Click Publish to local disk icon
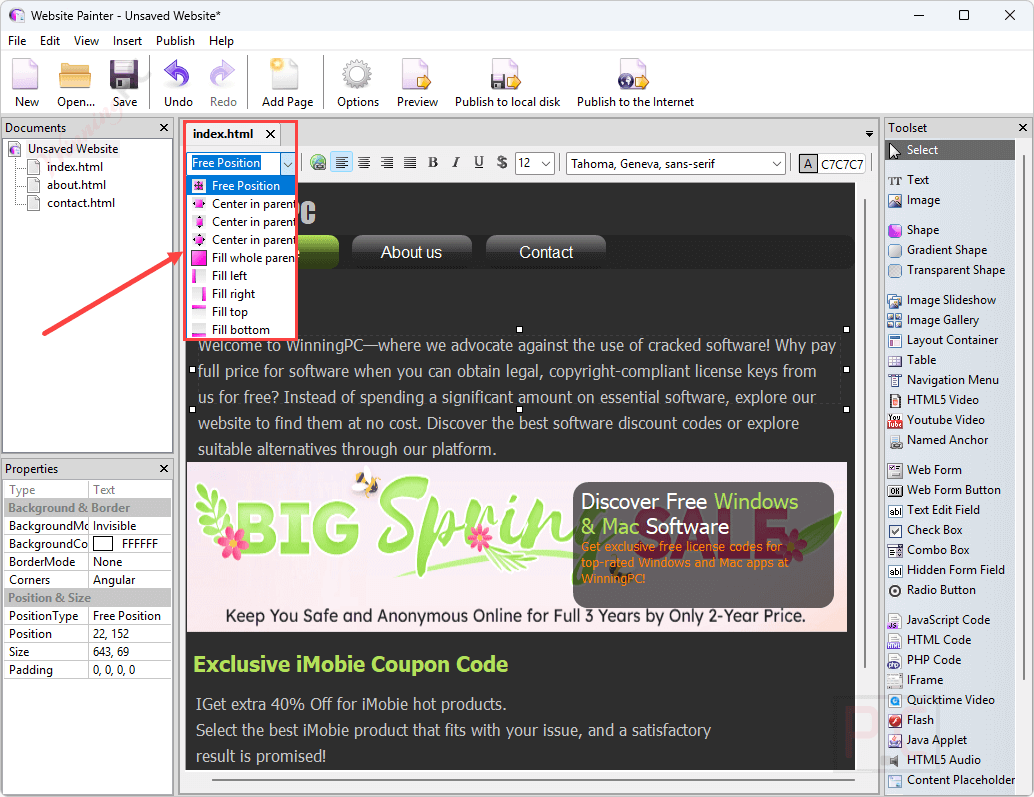The width and height of the screenshot is (1034, 797). point(507,82)
